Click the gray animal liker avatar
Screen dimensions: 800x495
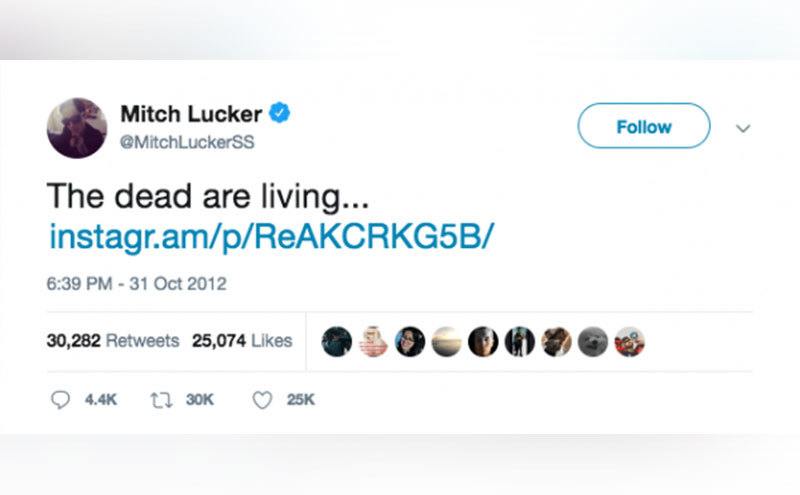(593, 342)
